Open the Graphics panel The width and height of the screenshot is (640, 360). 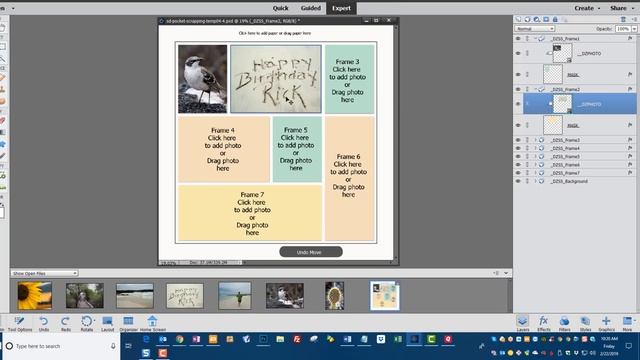coord(606,323)
